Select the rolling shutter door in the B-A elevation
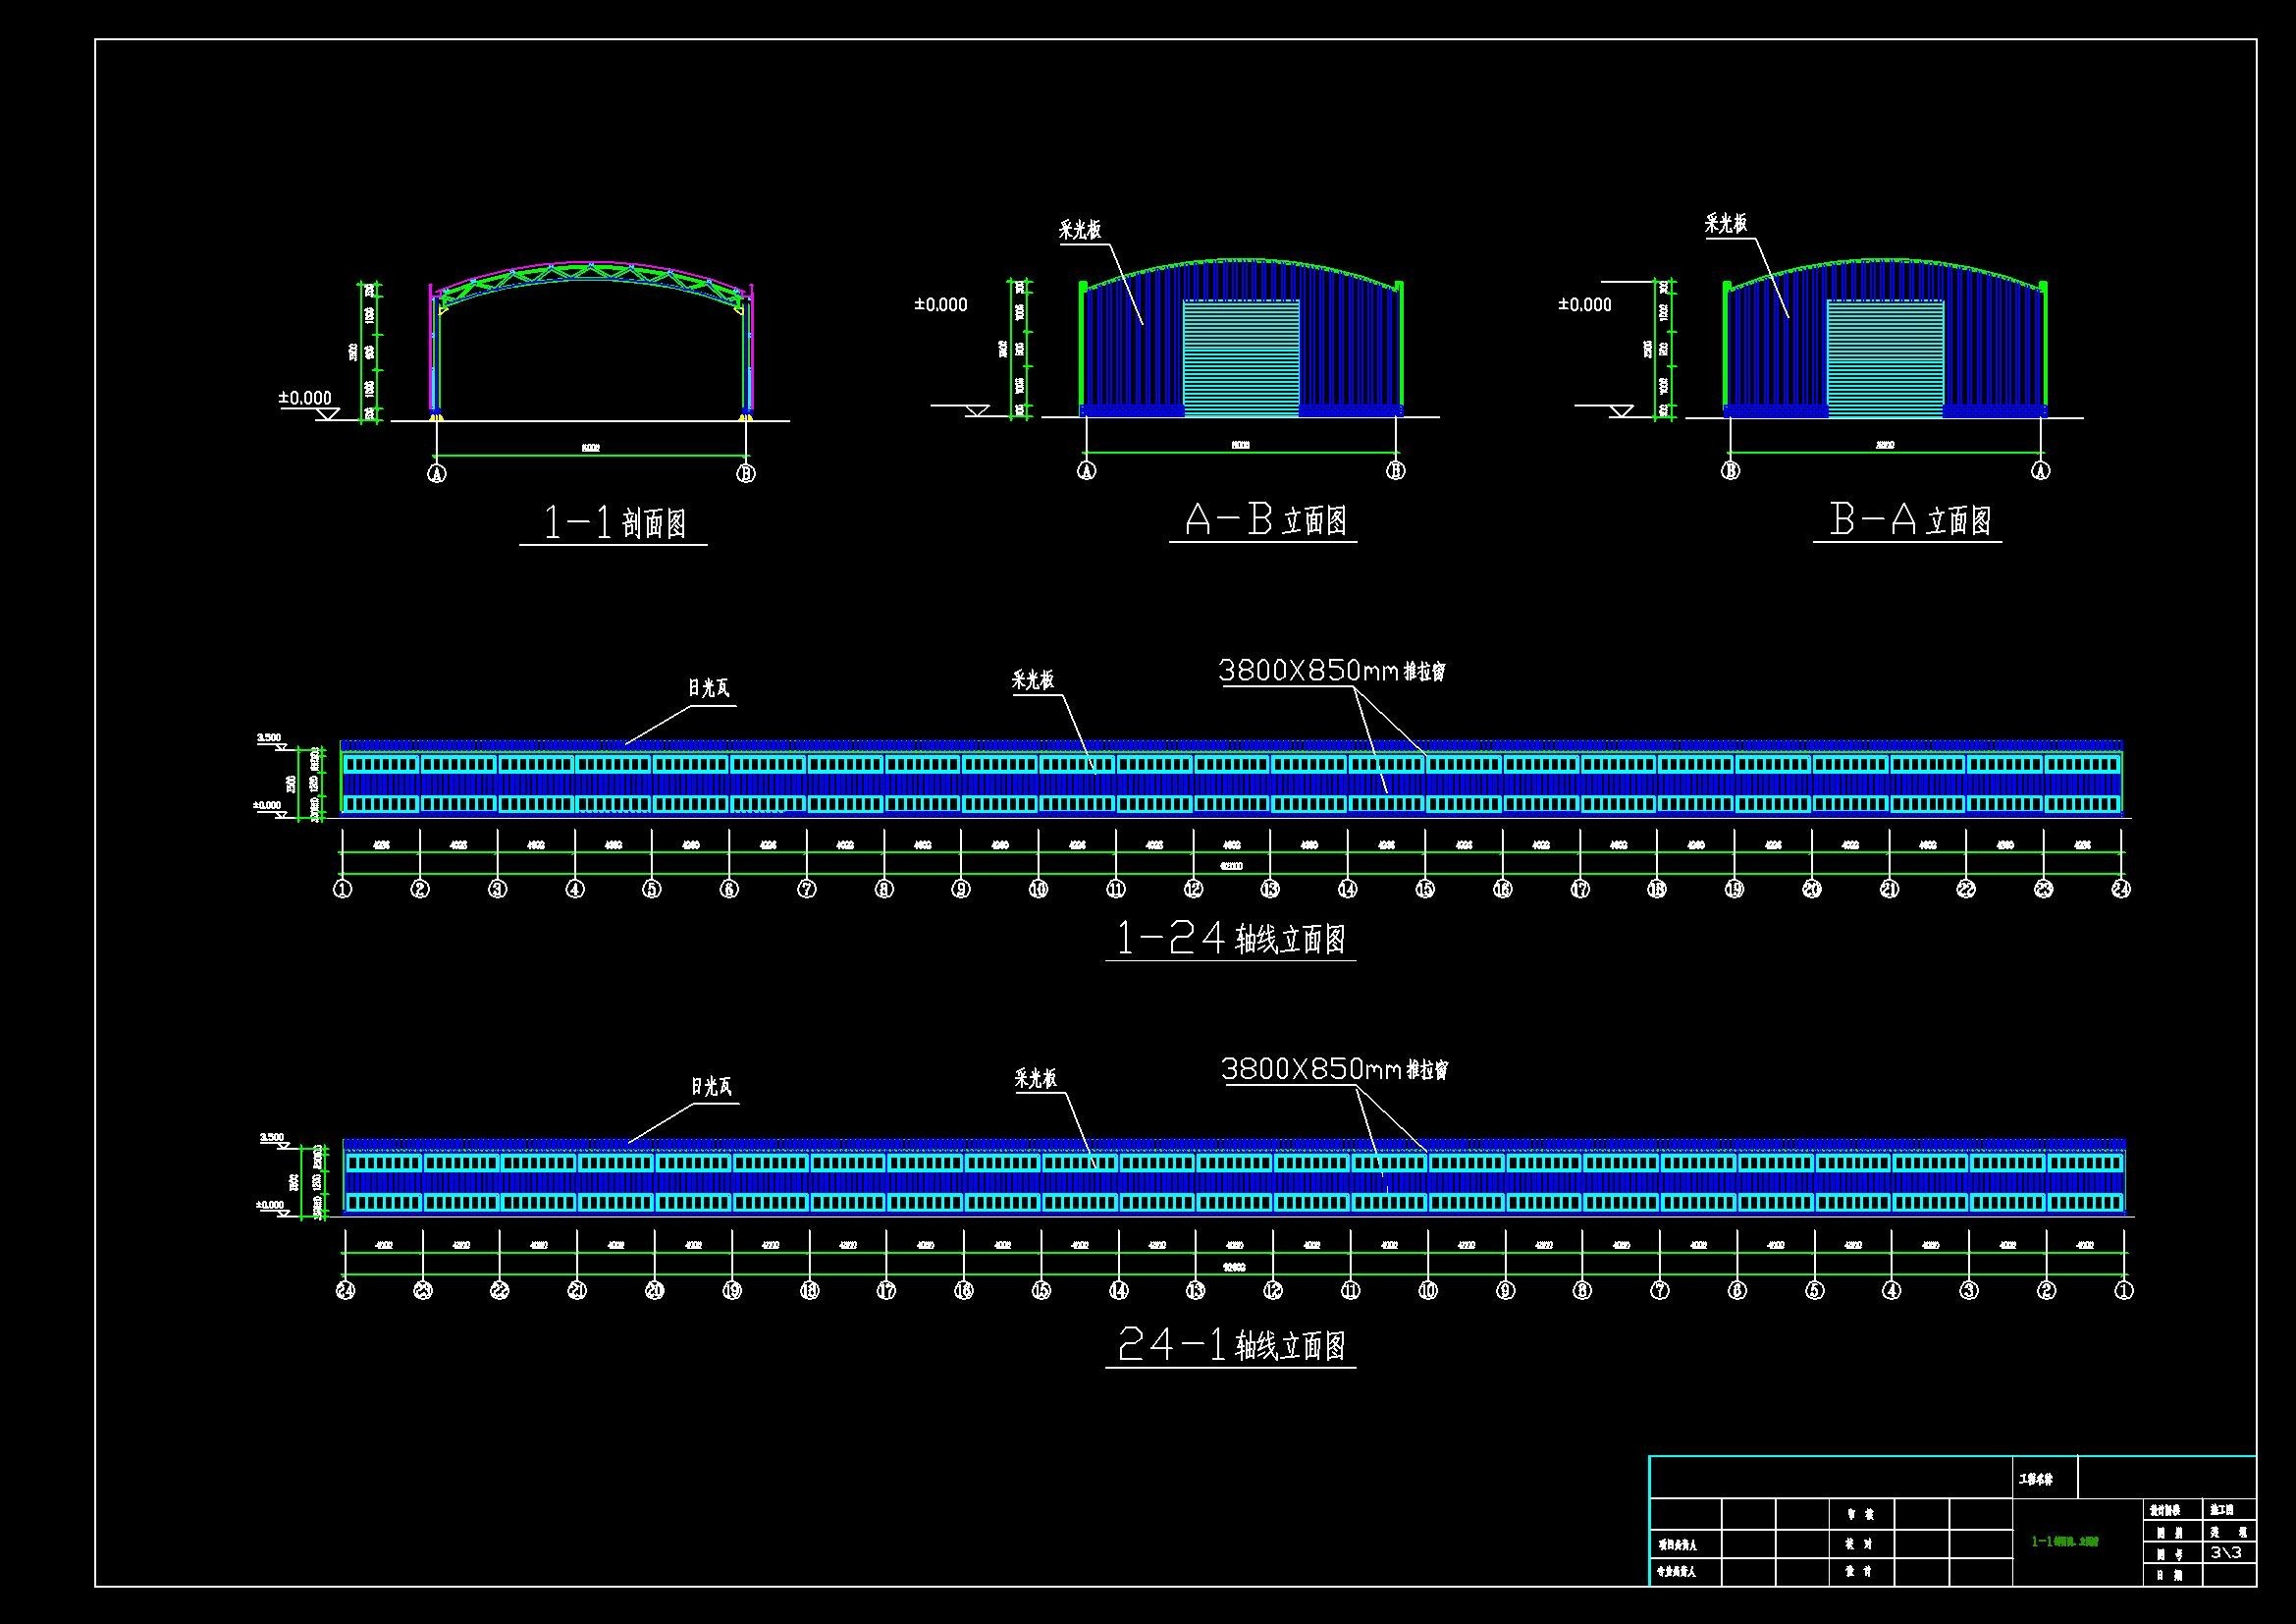2296x1624 pixels. (x=1885, y=358)
